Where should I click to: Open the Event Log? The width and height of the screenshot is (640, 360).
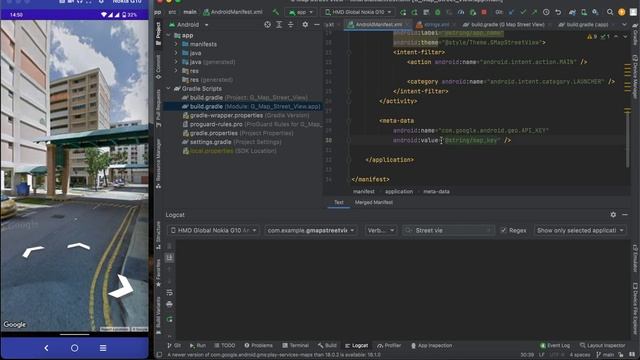(555, 345)
